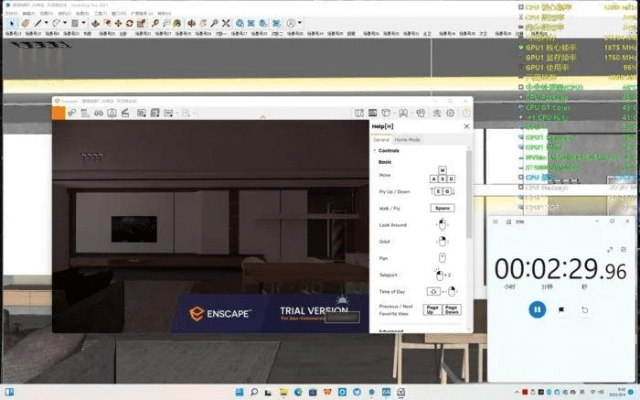Expand the stopwatch to full view
This screenshot has width=640, height=400.
(610, 249)
